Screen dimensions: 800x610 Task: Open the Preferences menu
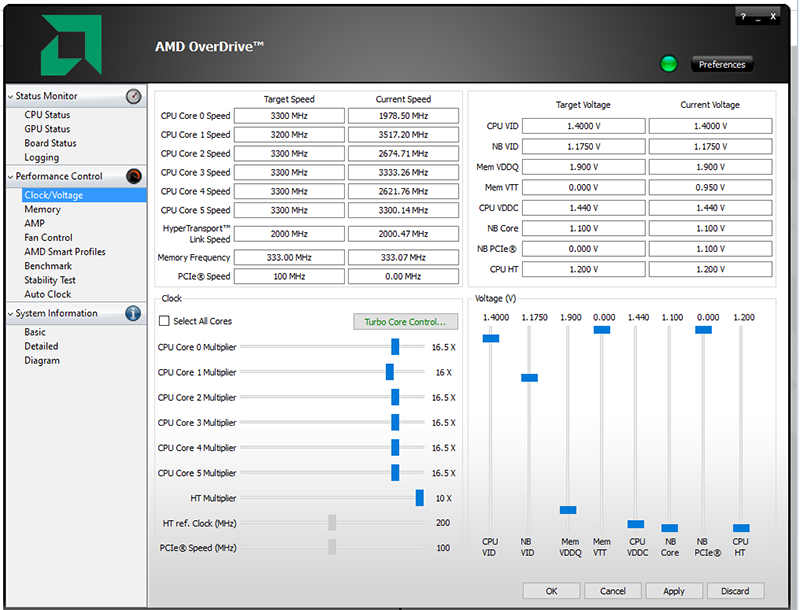click(722, 65)
